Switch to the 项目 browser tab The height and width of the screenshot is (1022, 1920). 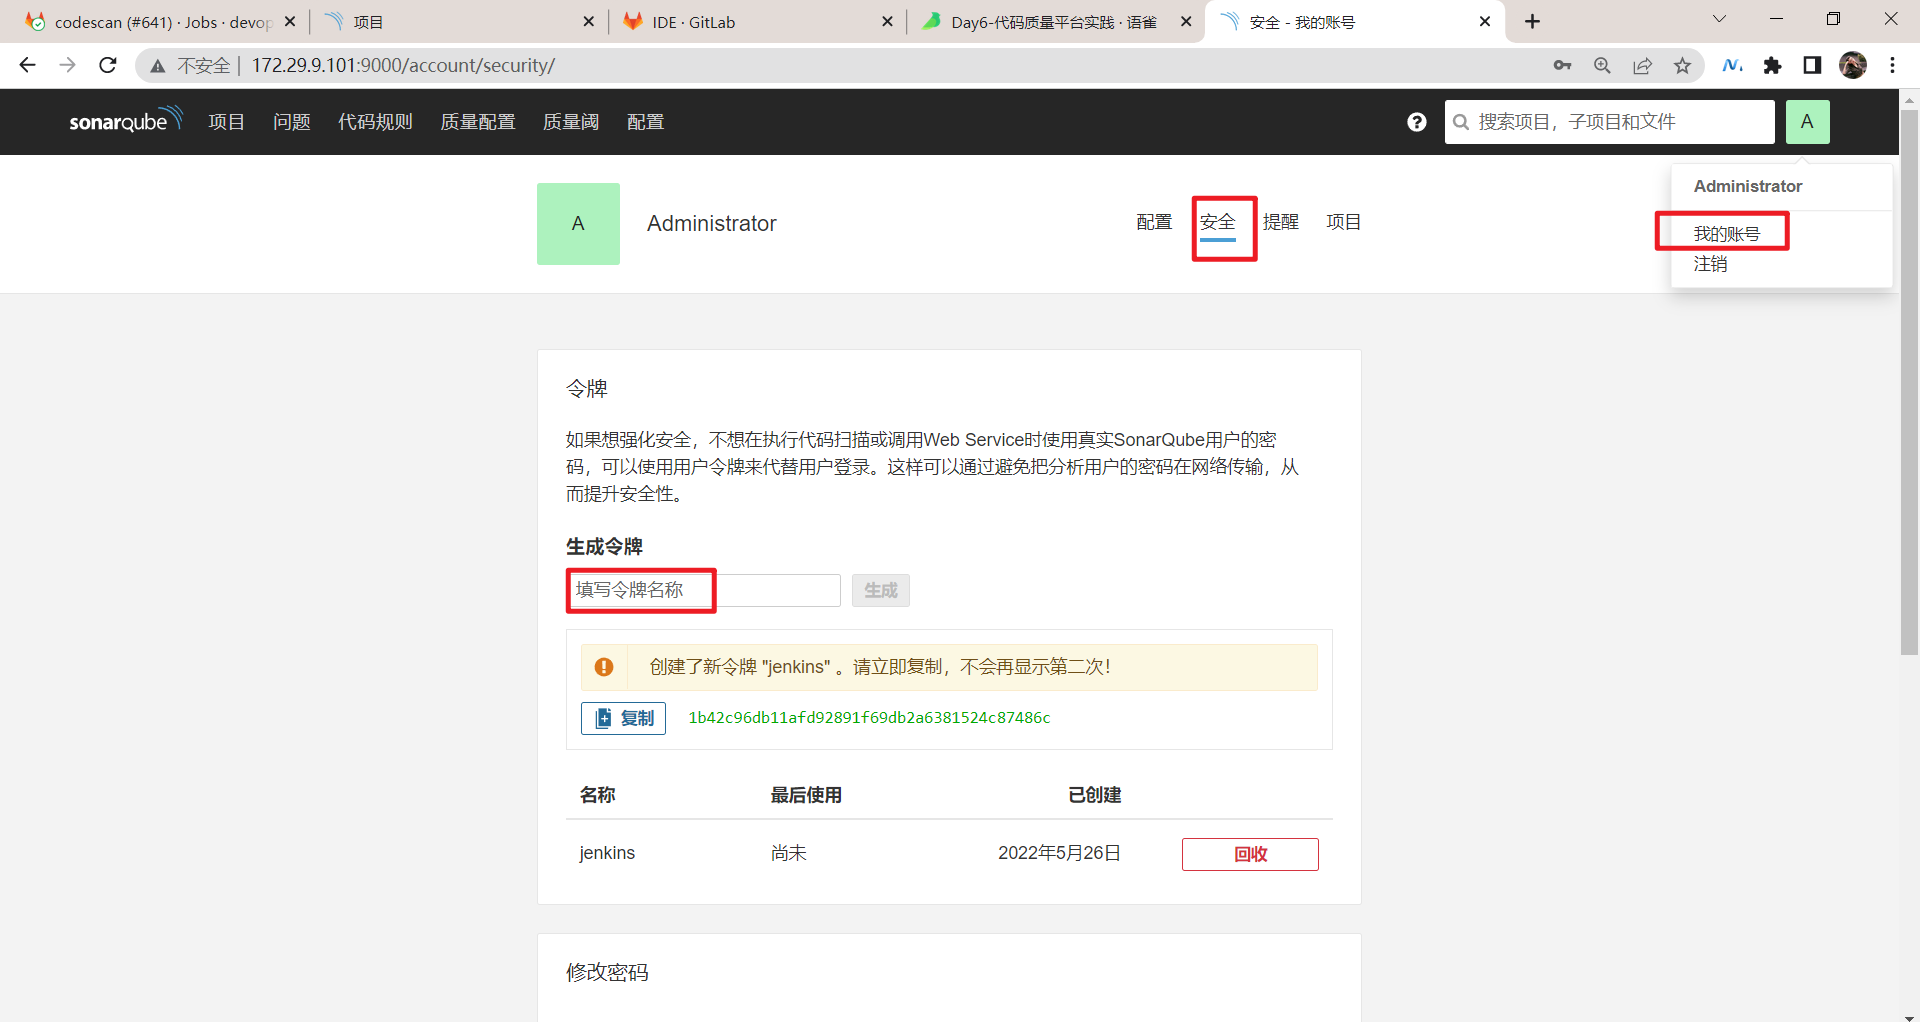point(458,21)
